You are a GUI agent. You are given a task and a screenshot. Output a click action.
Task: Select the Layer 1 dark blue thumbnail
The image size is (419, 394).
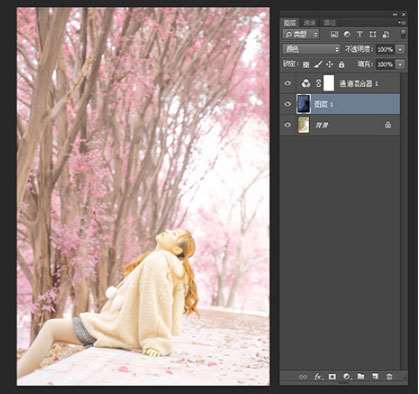[x=303, y=104]
